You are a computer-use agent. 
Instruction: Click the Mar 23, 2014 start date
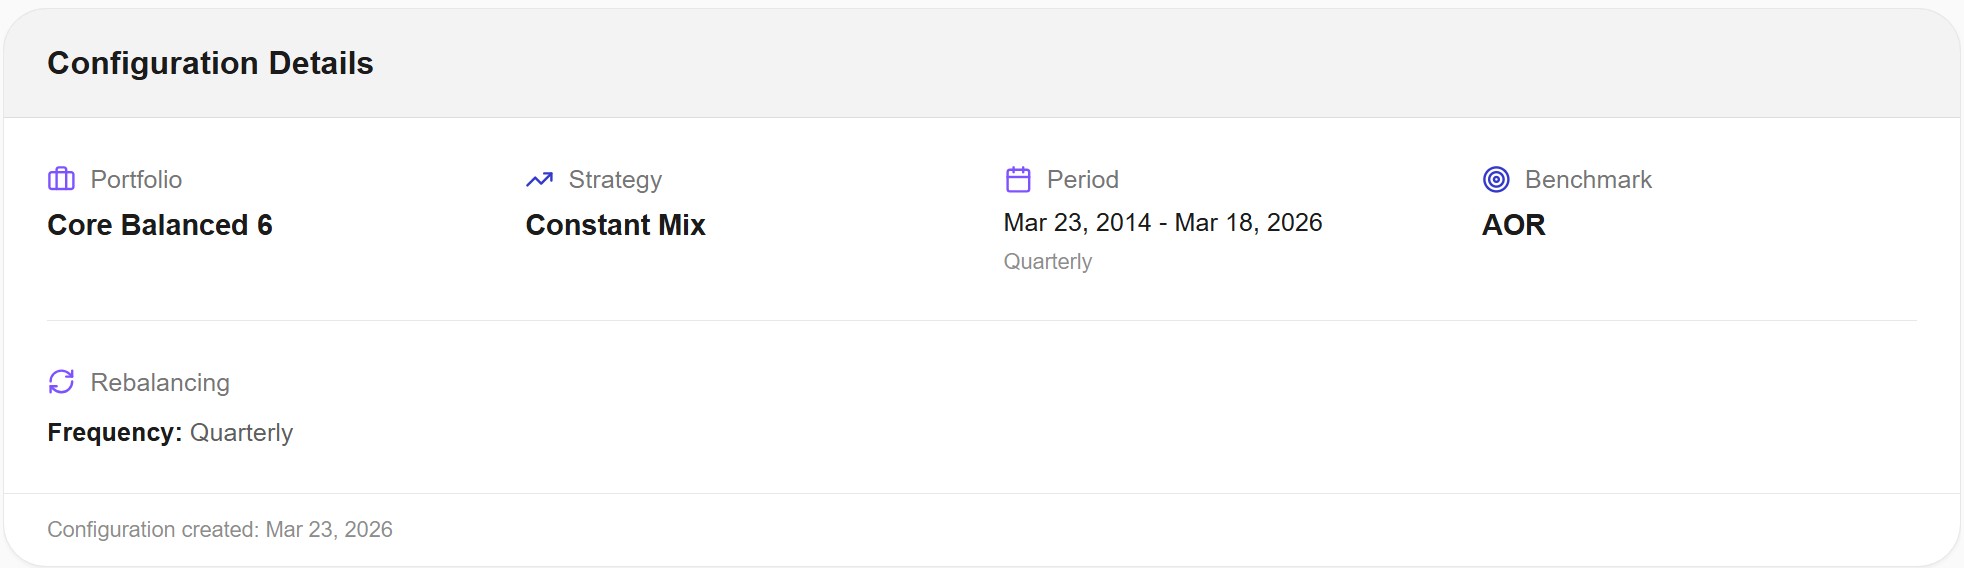tap(1077, 223)
